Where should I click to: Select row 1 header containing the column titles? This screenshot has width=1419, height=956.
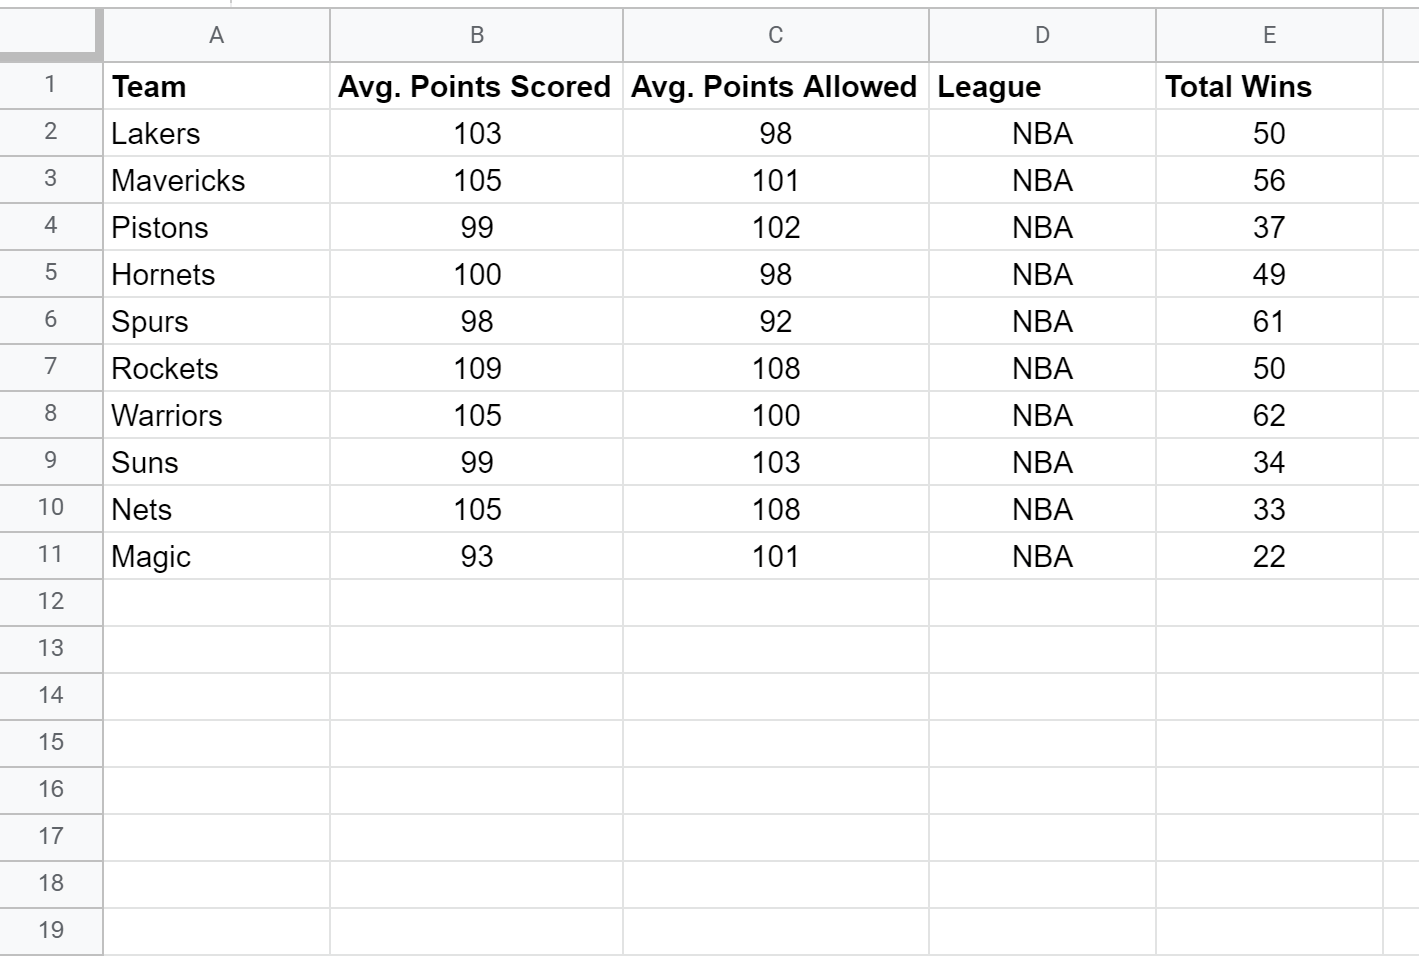[x=50, y=86]
